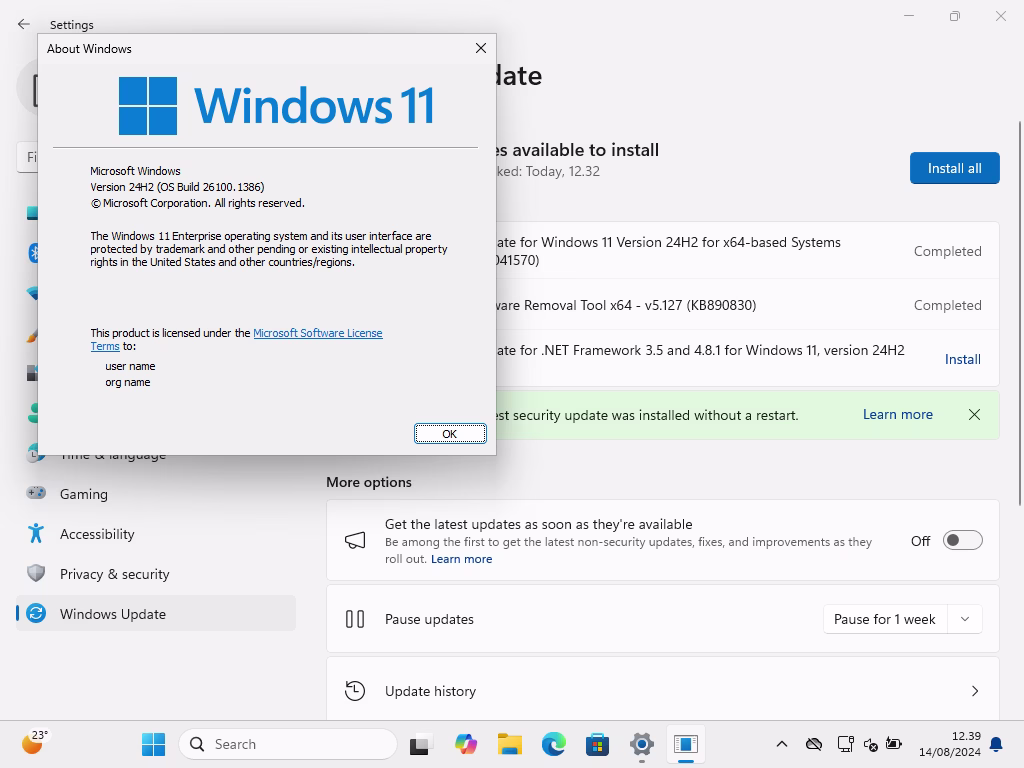The image size is (1024, 768).
Task: Click the Pause updates icon
Action: pos(355,619)
